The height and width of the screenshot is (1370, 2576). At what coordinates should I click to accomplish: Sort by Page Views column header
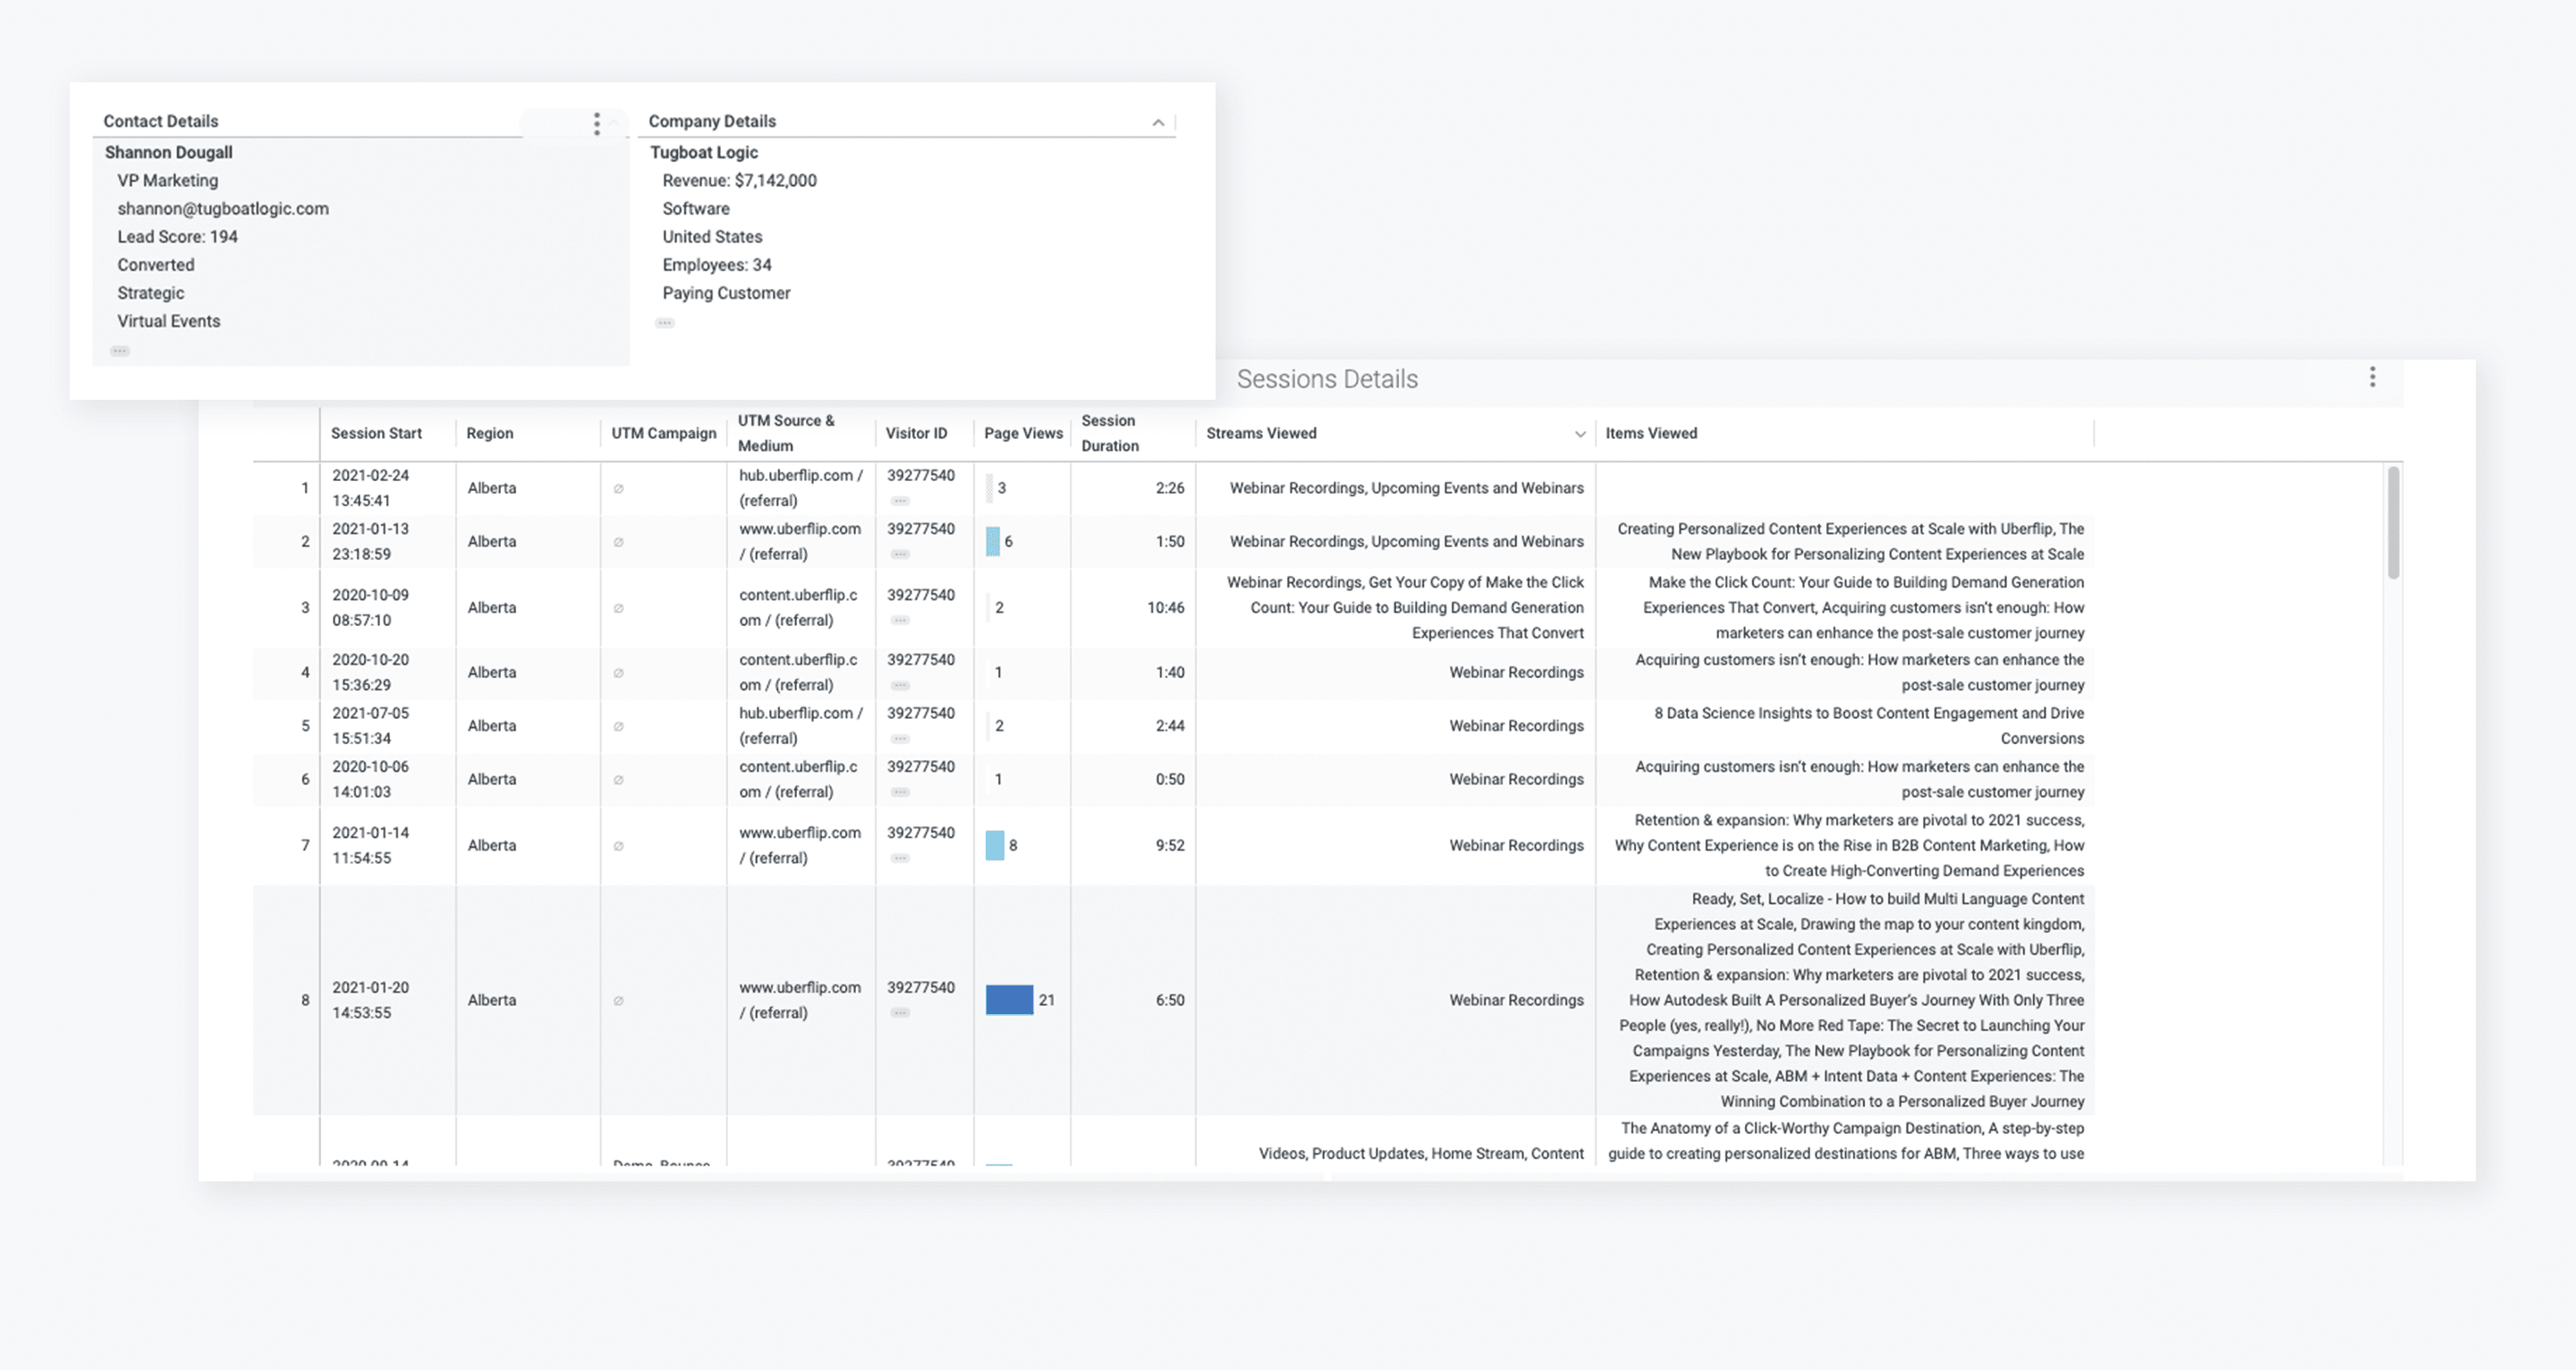pyautogui.click(x=1023, y=433)
